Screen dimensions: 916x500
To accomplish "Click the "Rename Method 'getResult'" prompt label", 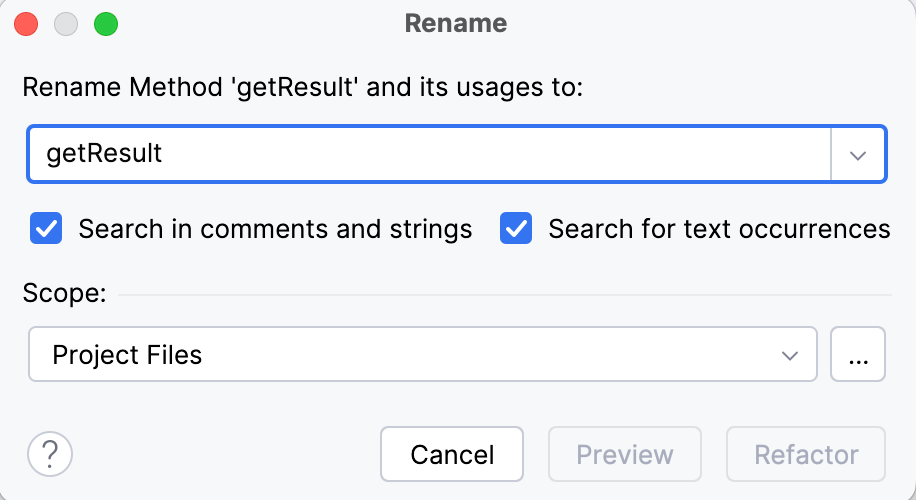I will (302, 87).
